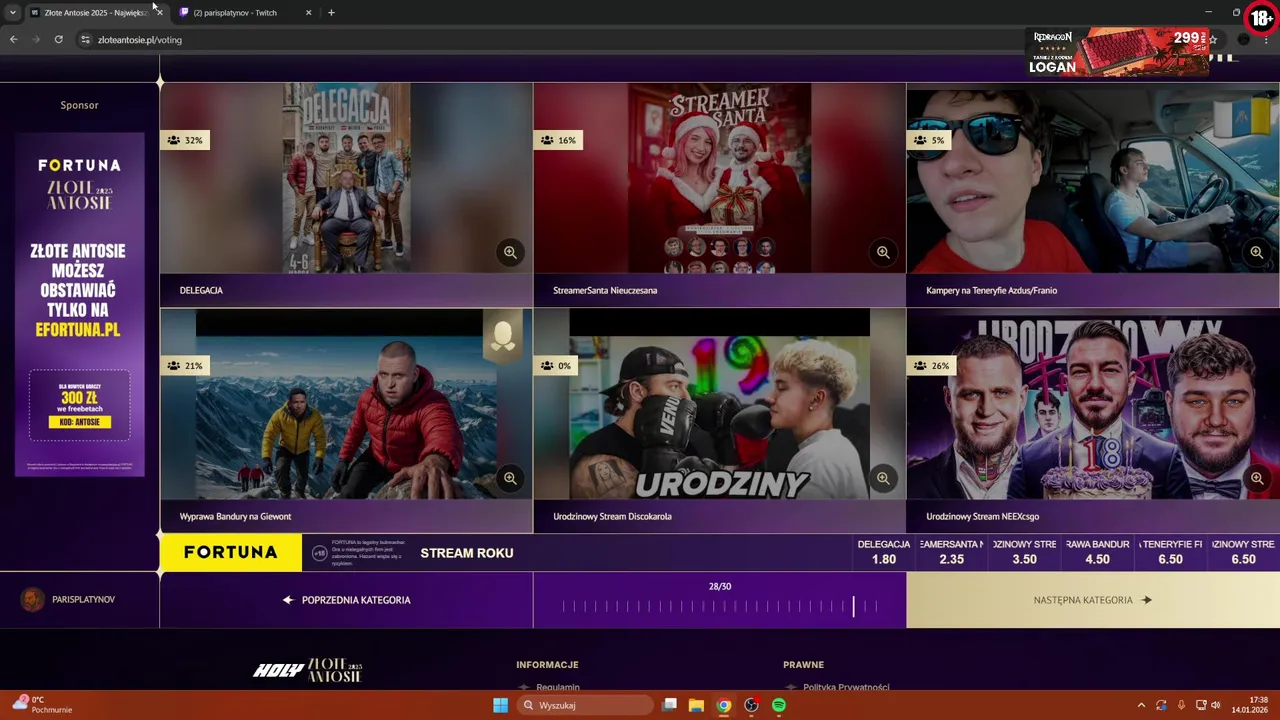Screen dimensions: 1280x720
Task: Go back in browser history
Action: click(x=13, y=40)
